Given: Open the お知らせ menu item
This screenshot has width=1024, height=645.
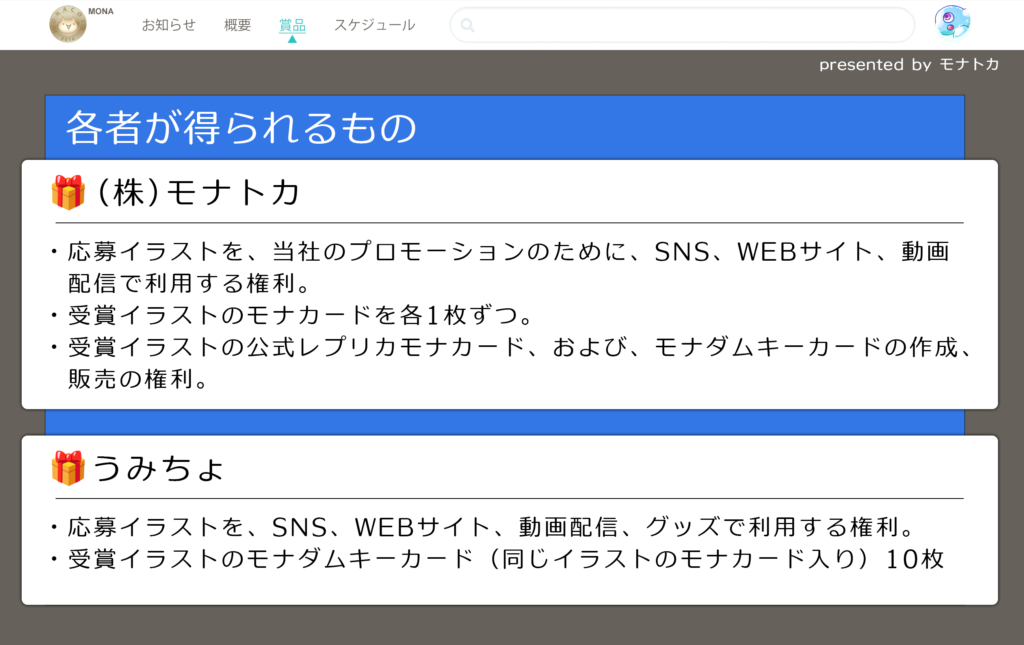Looking at the screenshot, I should point(168,25).
